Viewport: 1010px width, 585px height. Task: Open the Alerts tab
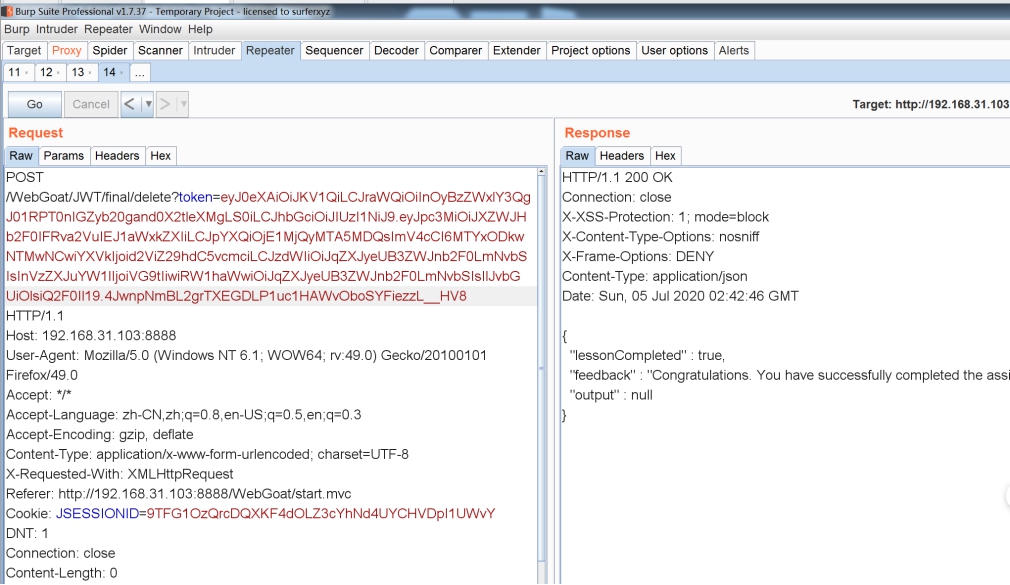pyautogui.click(x=734, y=50)
